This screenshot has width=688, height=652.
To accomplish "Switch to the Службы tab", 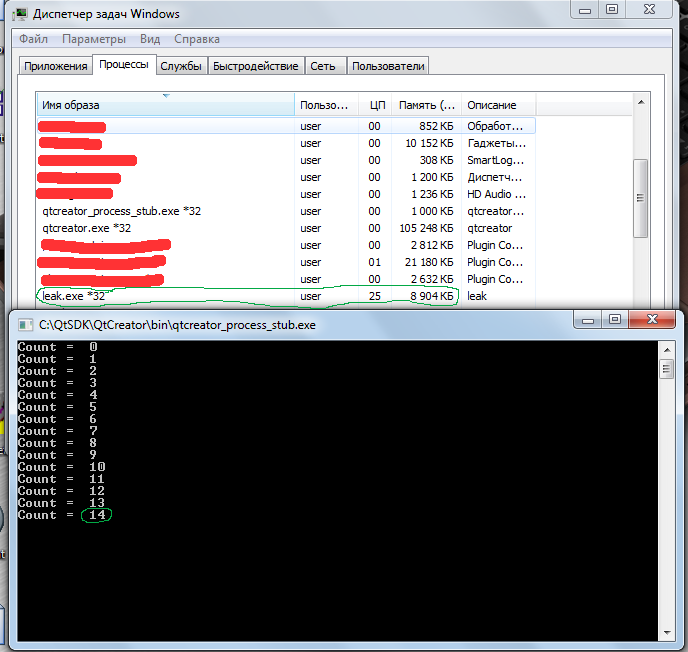I will [x=181, y=66].
